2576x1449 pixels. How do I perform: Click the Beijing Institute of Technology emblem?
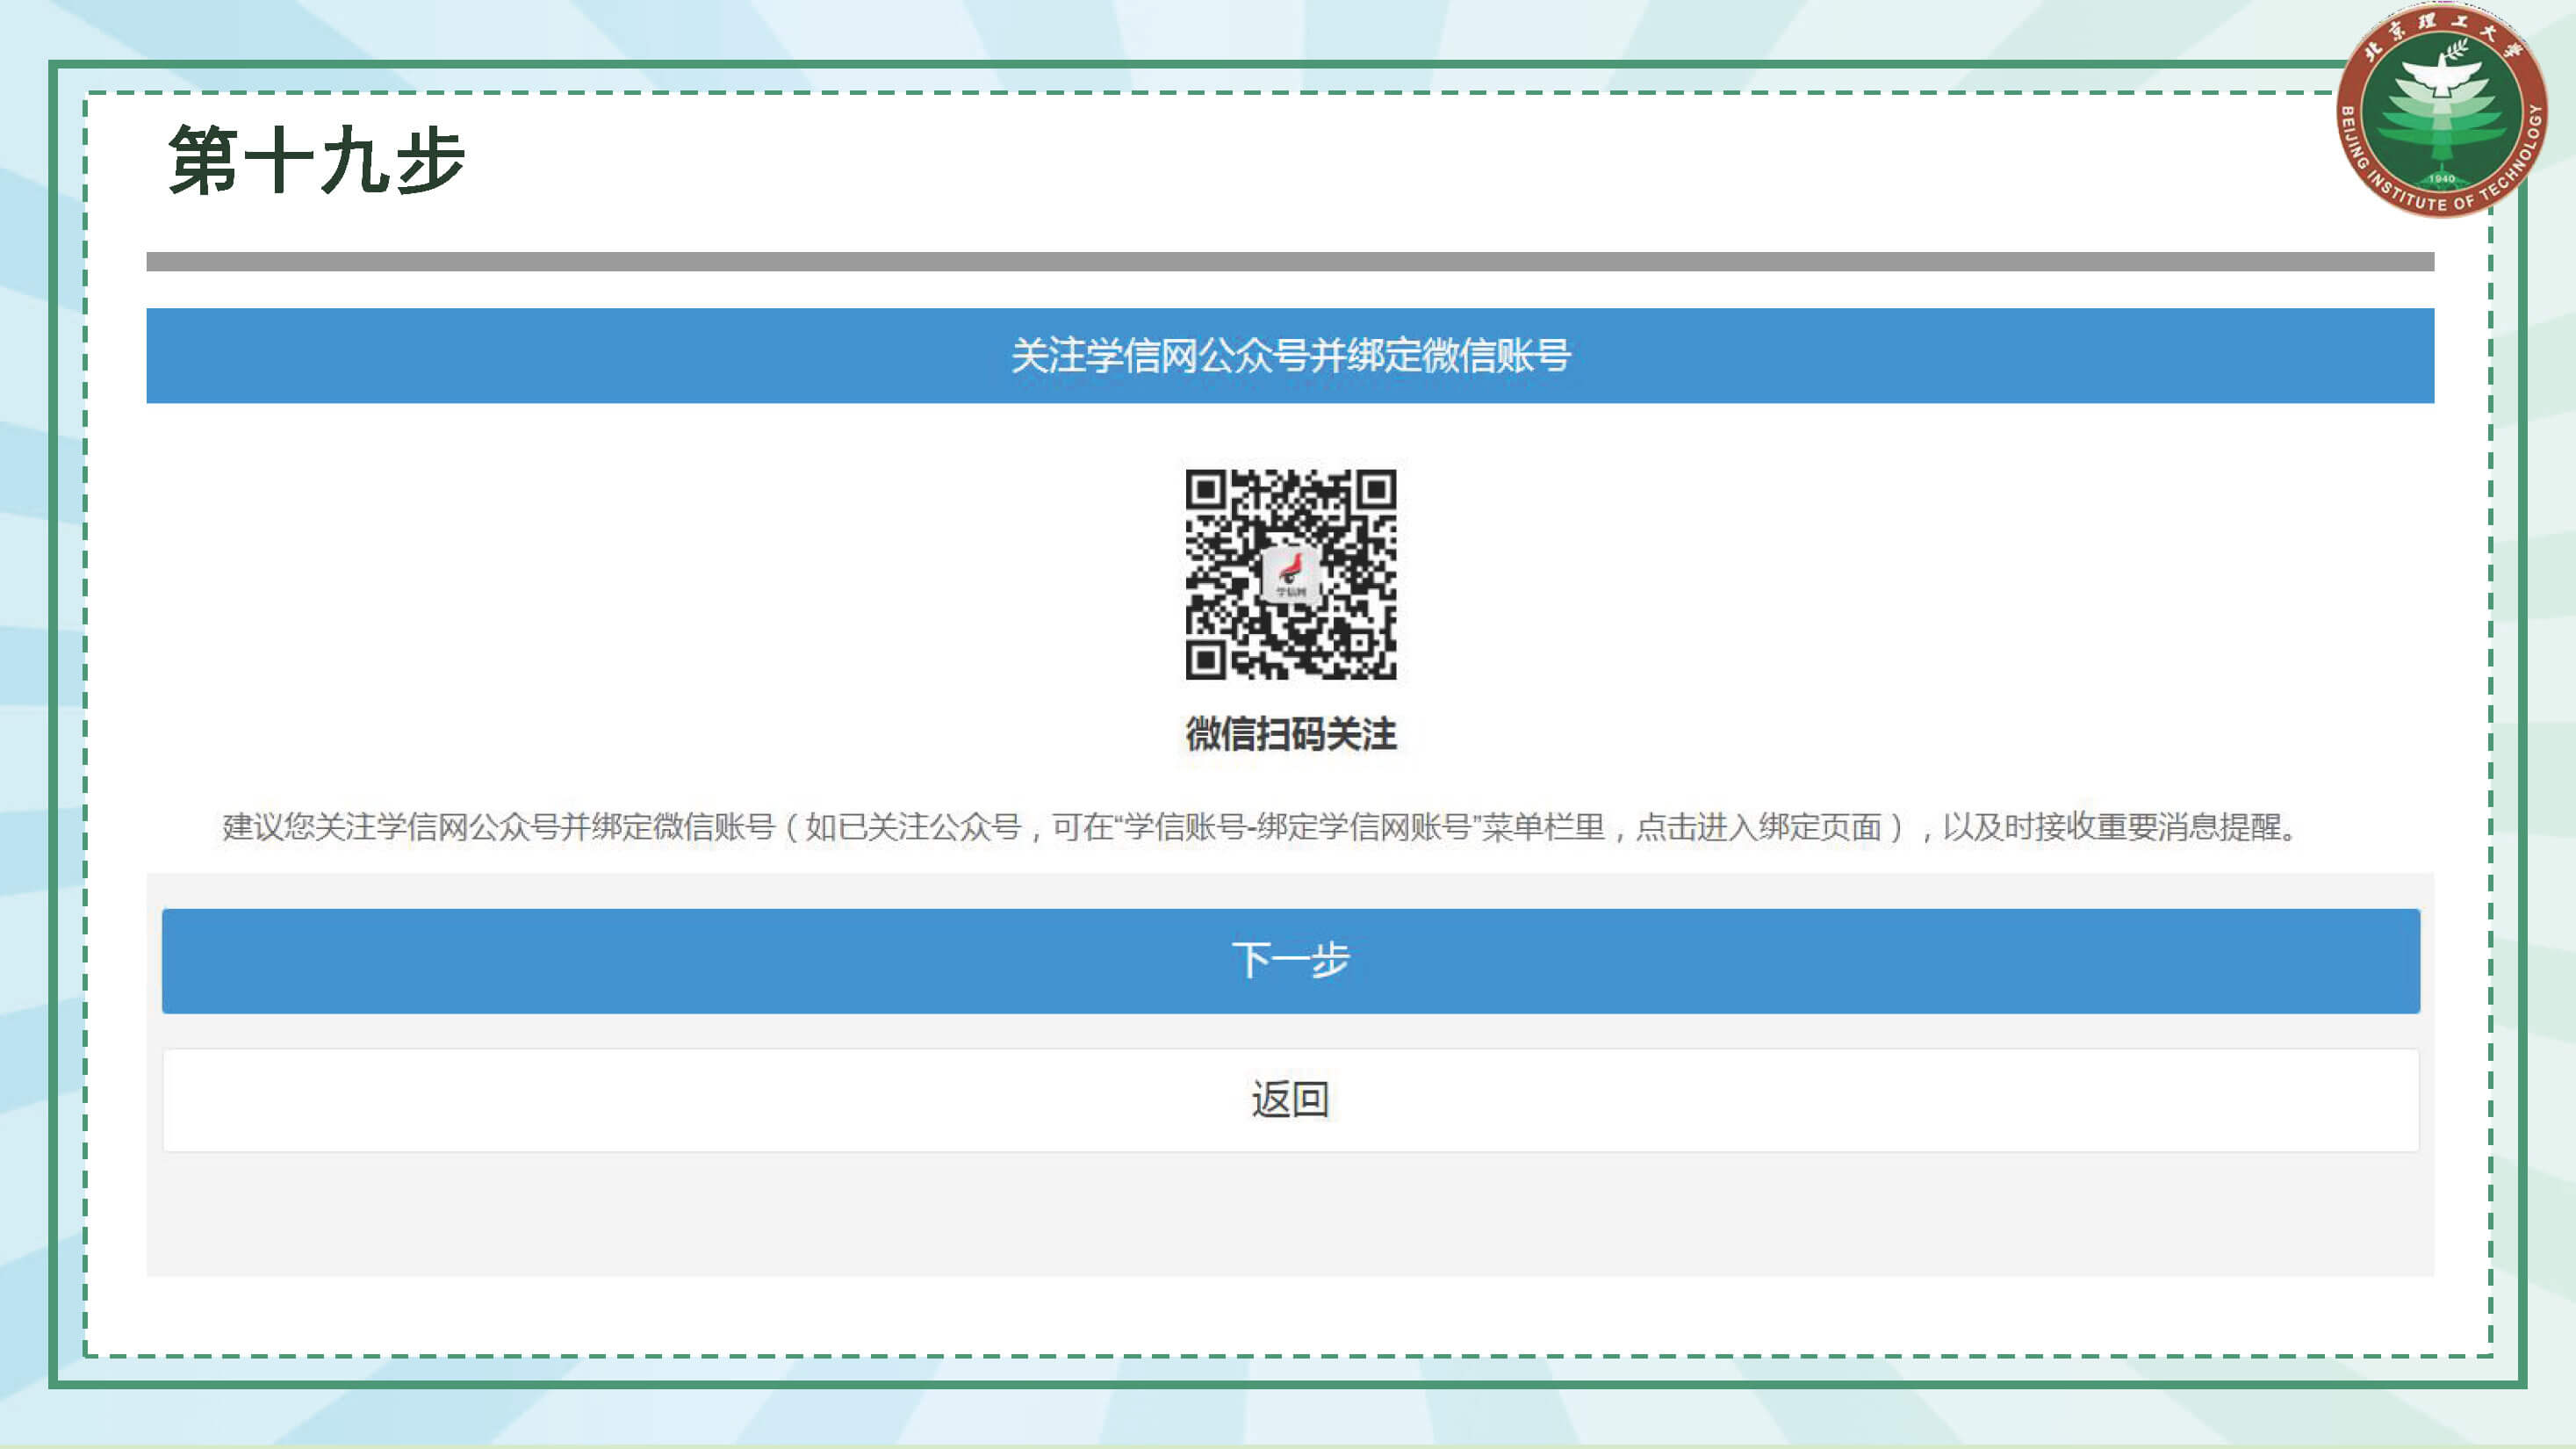(x=2441, y=109)
